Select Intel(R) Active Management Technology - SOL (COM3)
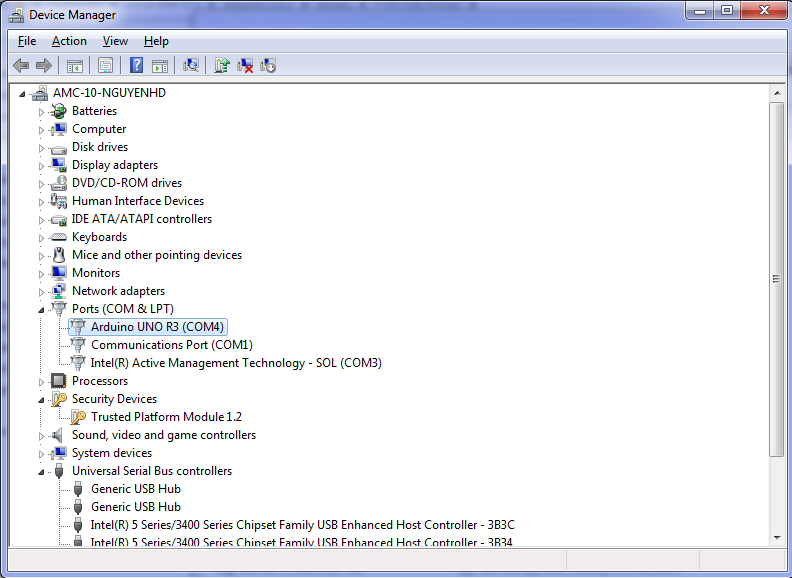 [236, 363]
